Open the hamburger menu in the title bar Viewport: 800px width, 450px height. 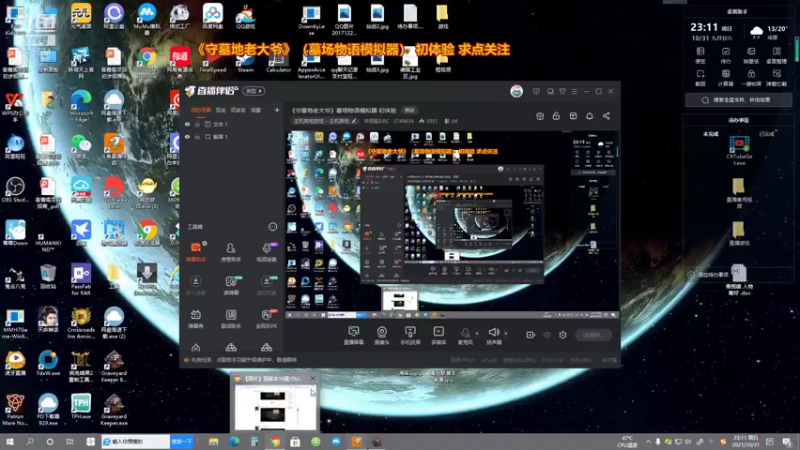tap(574, 91)
